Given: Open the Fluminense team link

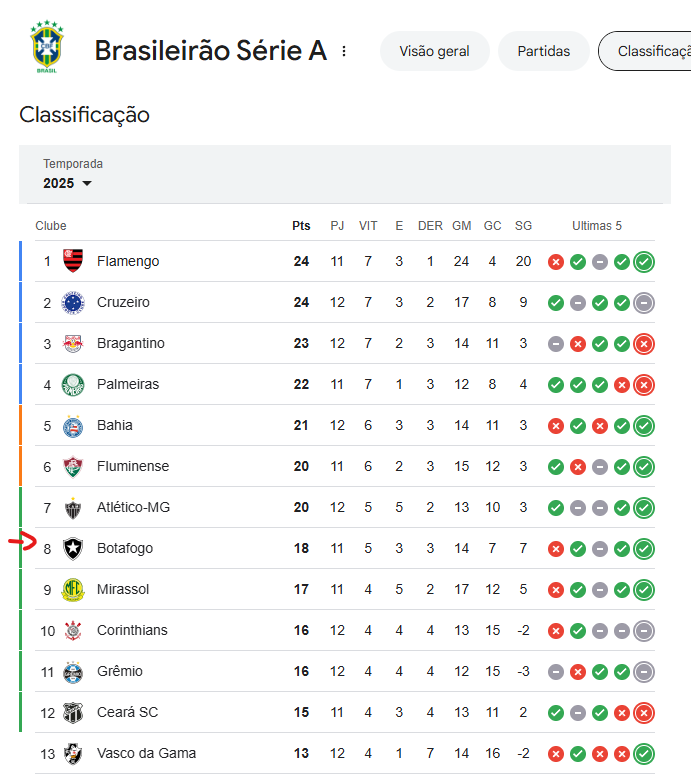Looking at the screenshot, I should point(133,466).
